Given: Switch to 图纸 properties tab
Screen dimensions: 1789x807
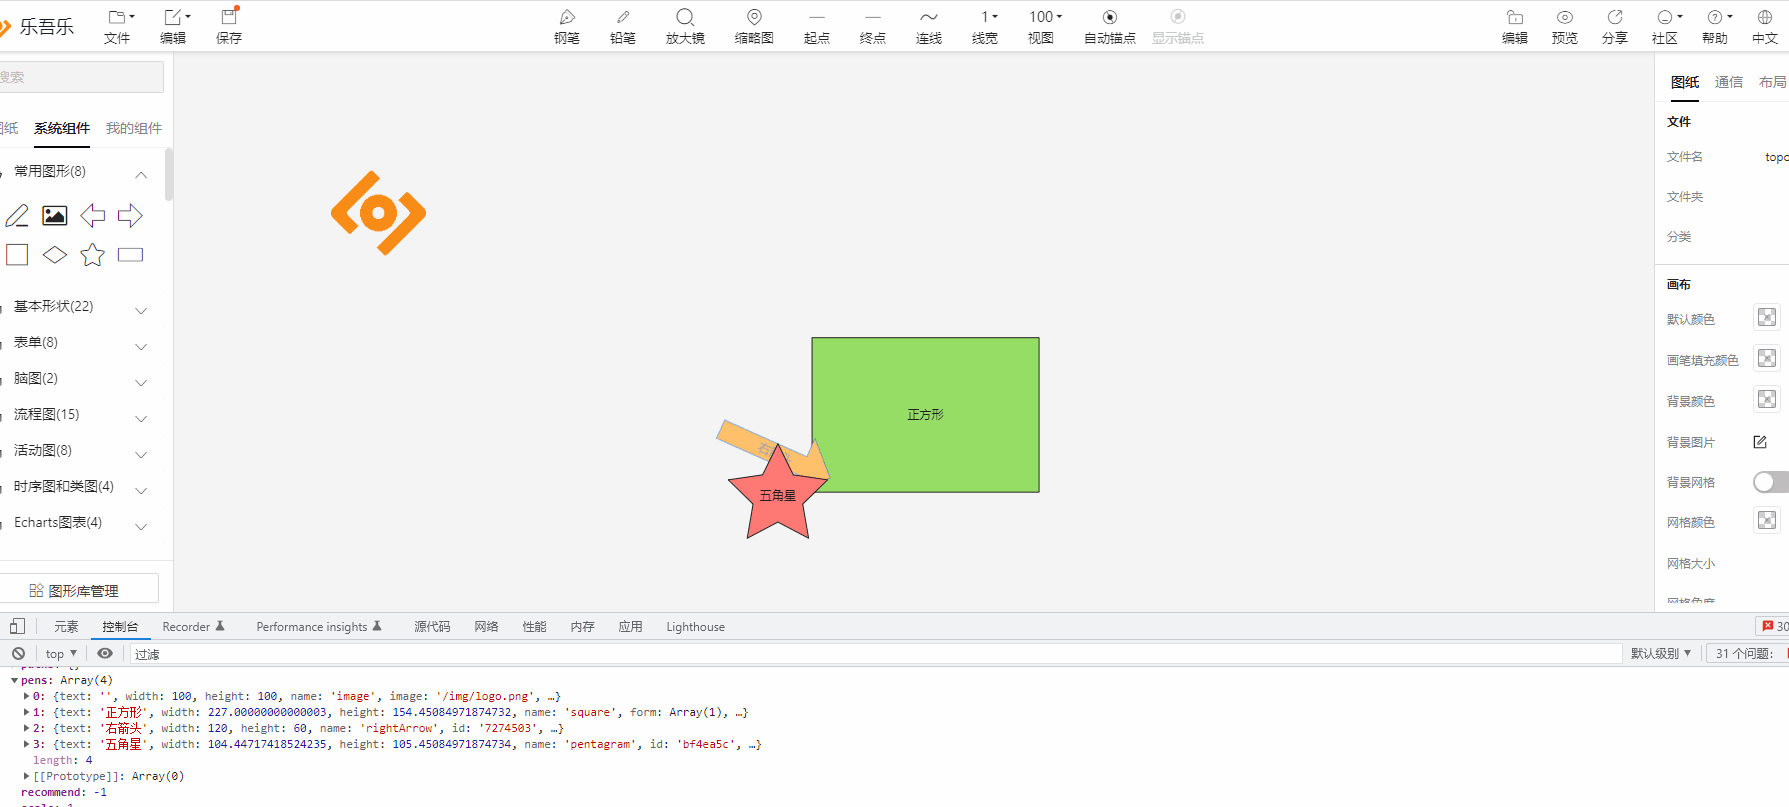Looking at the screenshot, I should [1685, 82].
